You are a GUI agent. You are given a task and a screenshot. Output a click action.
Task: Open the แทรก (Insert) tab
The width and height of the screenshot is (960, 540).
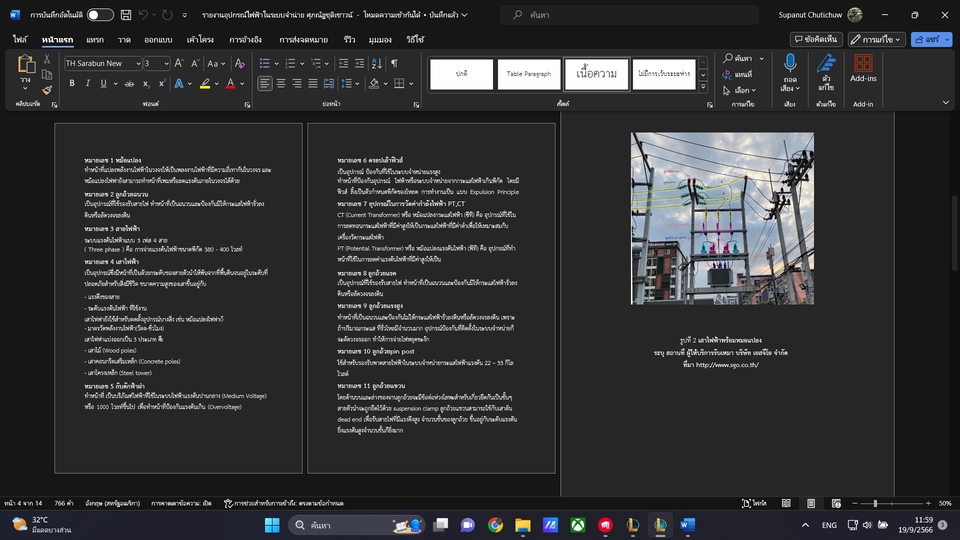(x=95, y=39)
